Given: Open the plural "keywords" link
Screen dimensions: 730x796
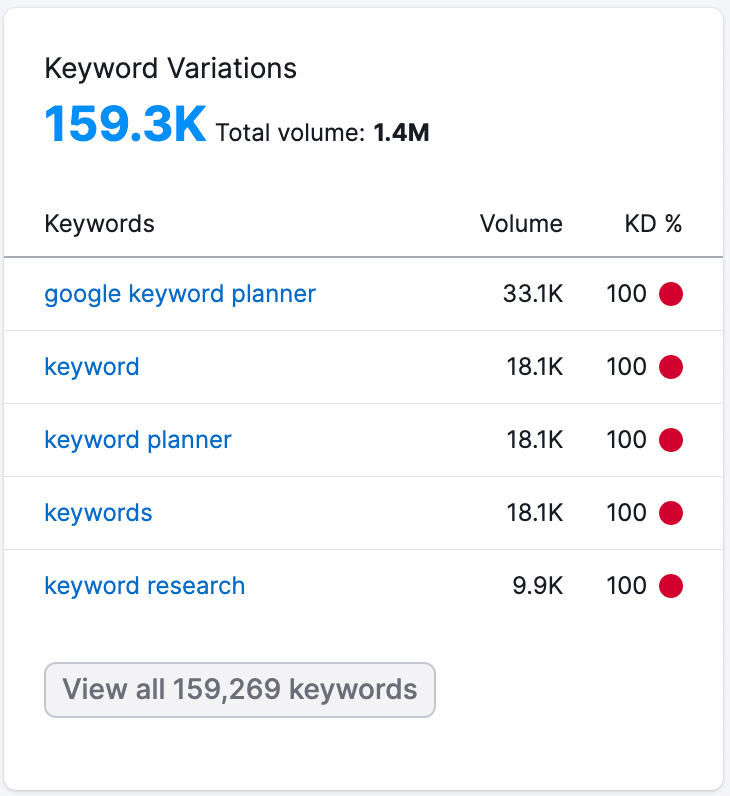Looking at the screenshot, I should tap(98, 513).
